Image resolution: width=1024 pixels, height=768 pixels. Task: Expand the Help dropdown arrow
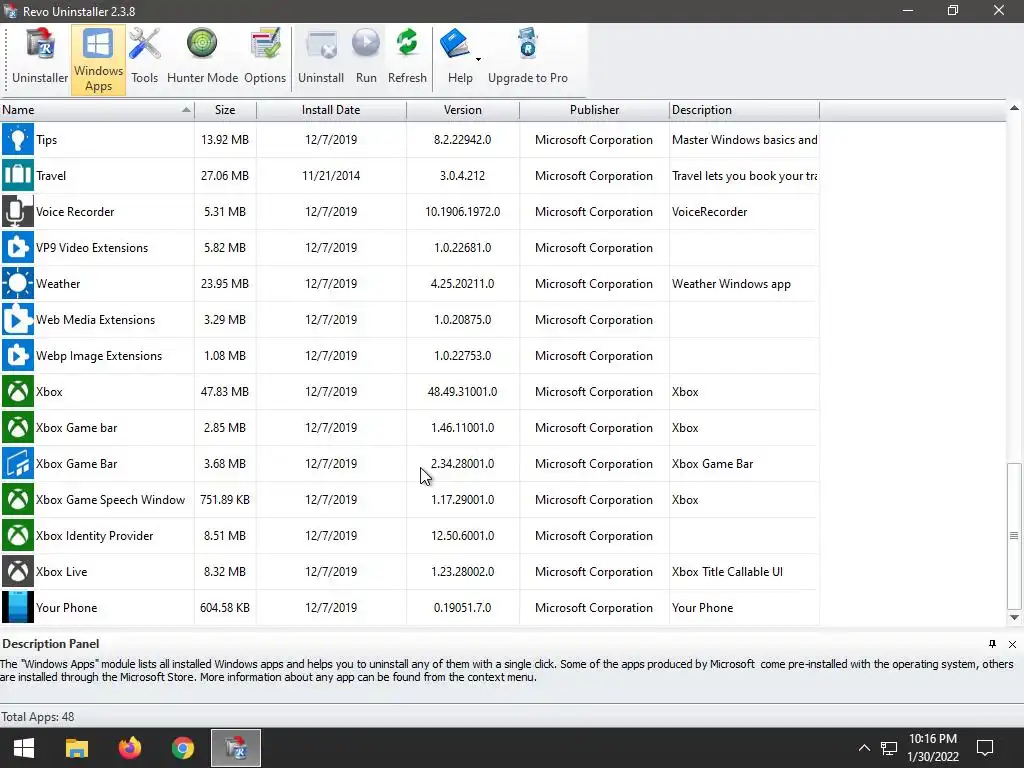tap(478, 59)
